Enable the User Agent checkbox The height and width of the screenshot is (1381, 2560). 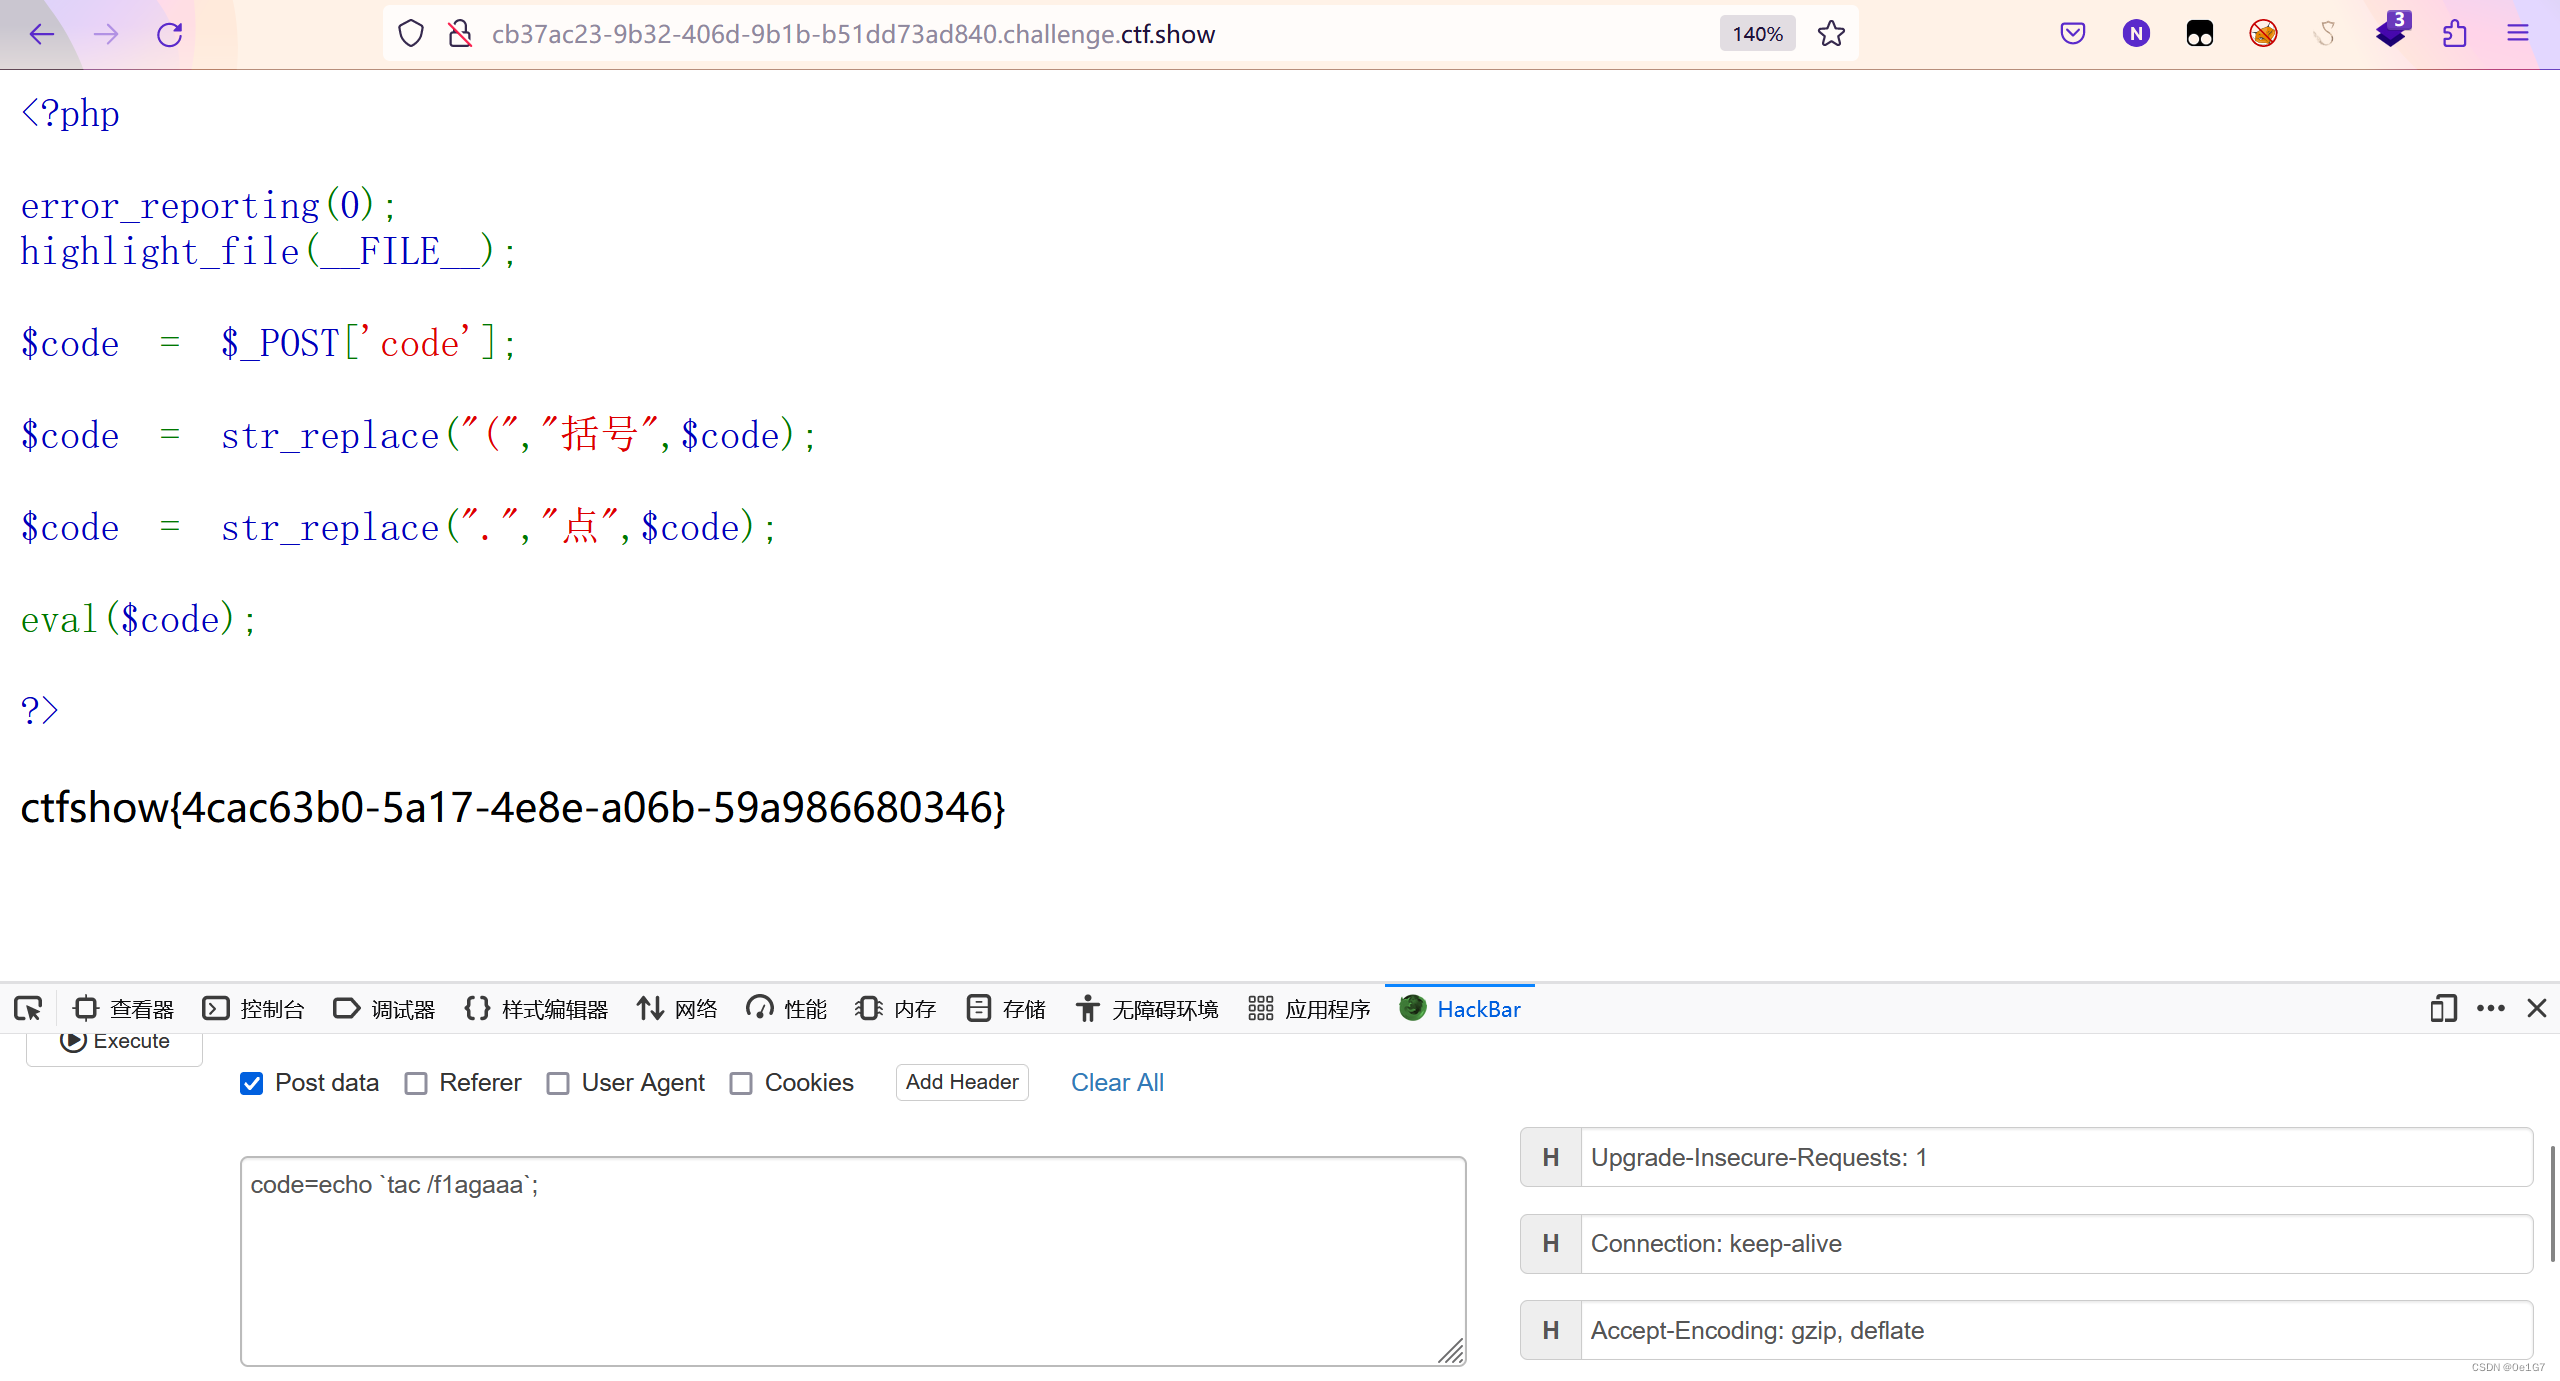pos(558,1083)
